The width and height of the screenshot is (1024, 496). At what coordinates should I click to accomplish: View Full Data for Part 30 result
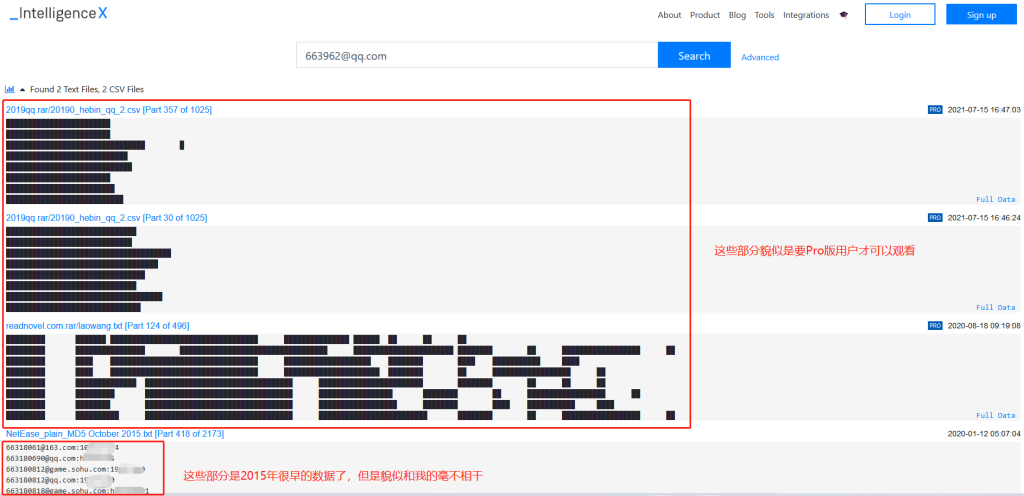coord(996,307)
